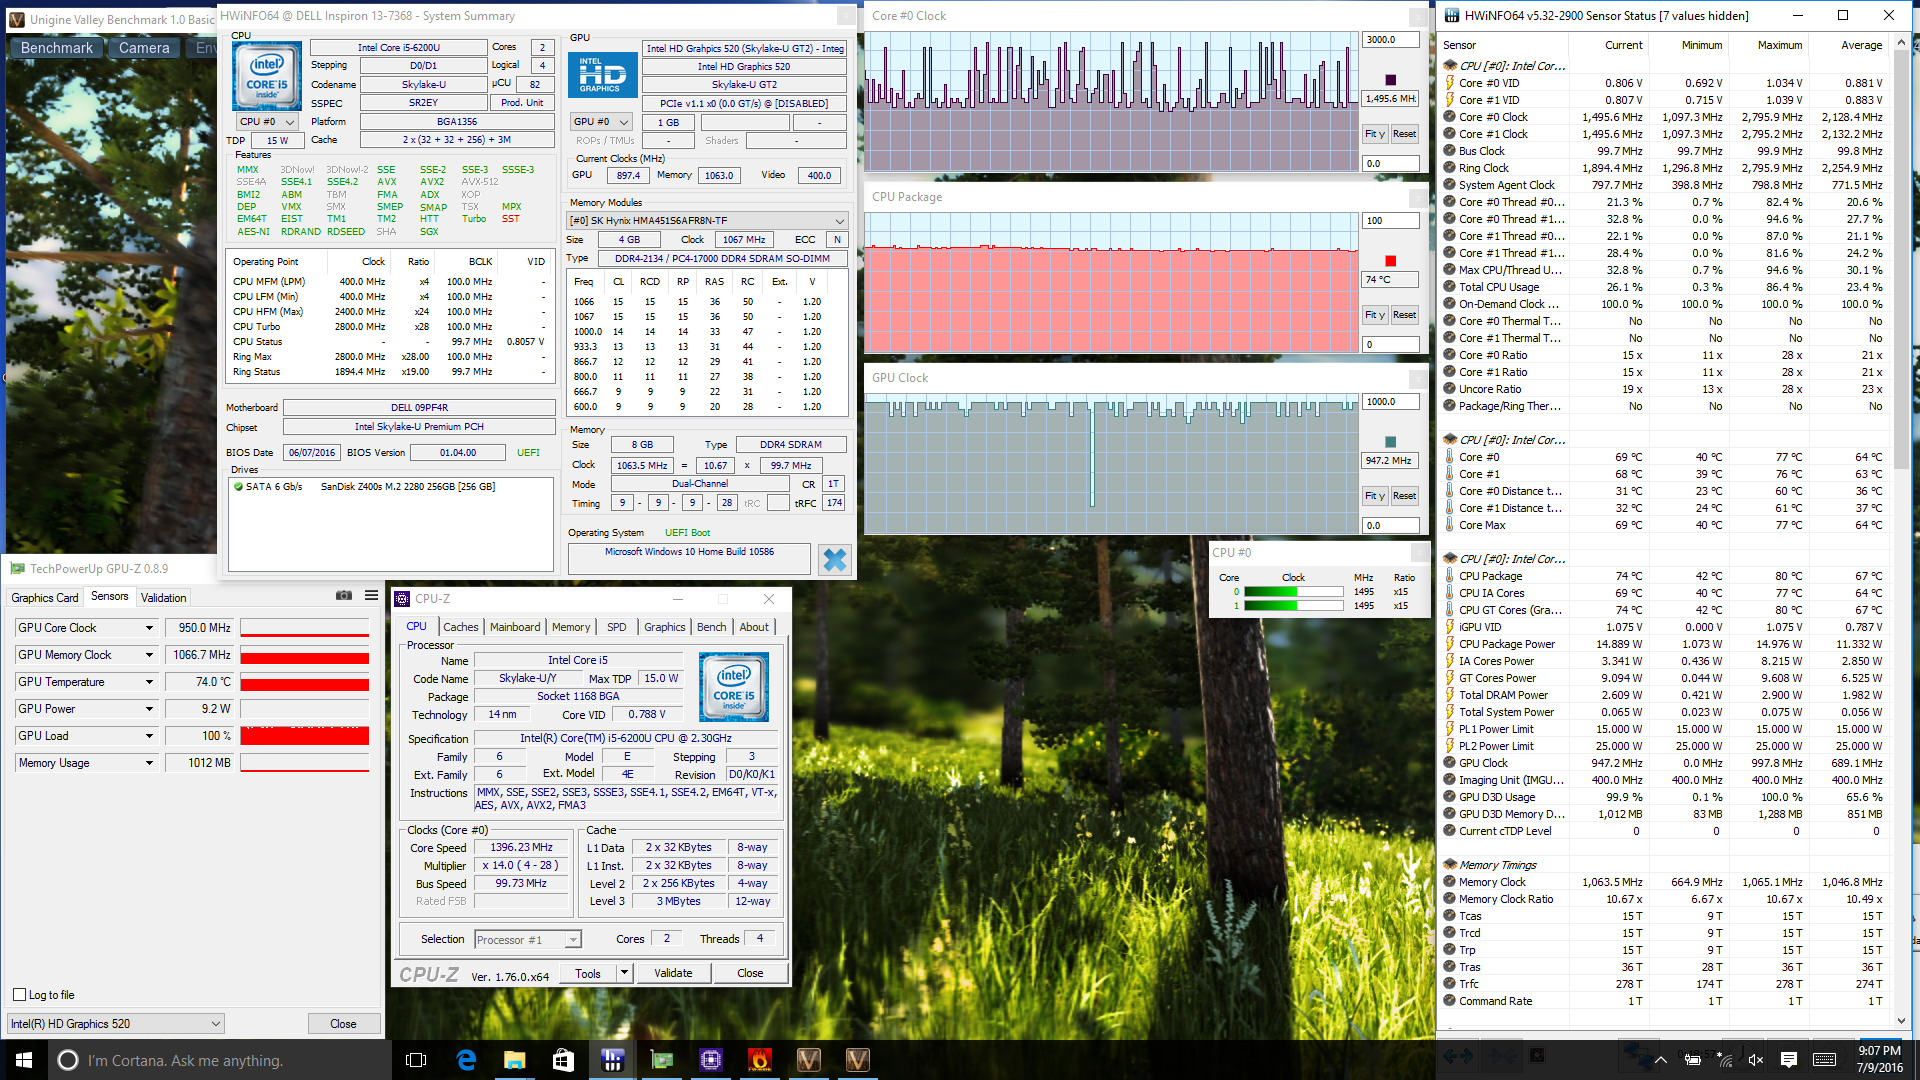This screenshot has height=1080, width=1920.
Task: Switch to HWiNFO via its taskbar icon
Action: pyautogui.click(x=612, y=1060)
